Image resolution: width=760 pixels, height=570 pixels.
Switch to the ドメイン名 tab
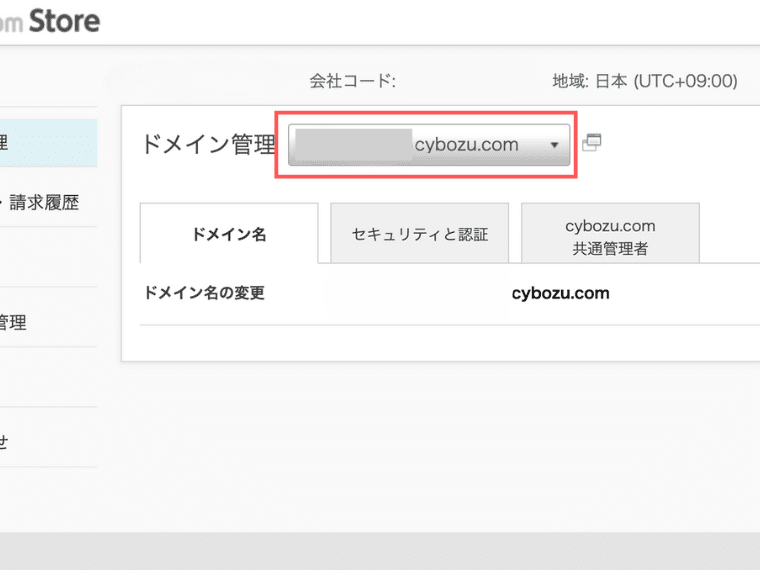coord(229,234)
